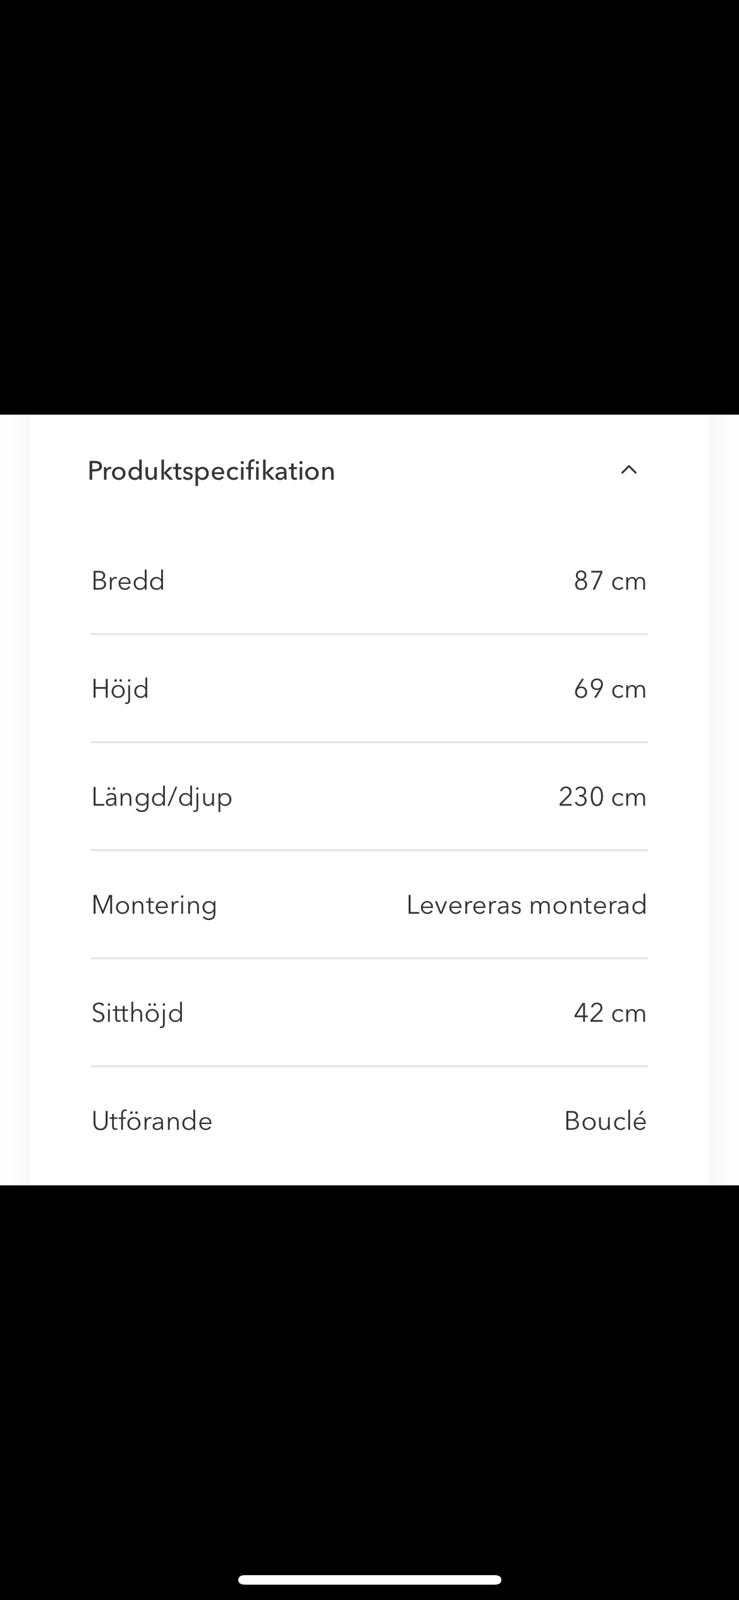Tap the white home indicator bar
This screenshot has width=739, height=1600.
(369, 1580)
